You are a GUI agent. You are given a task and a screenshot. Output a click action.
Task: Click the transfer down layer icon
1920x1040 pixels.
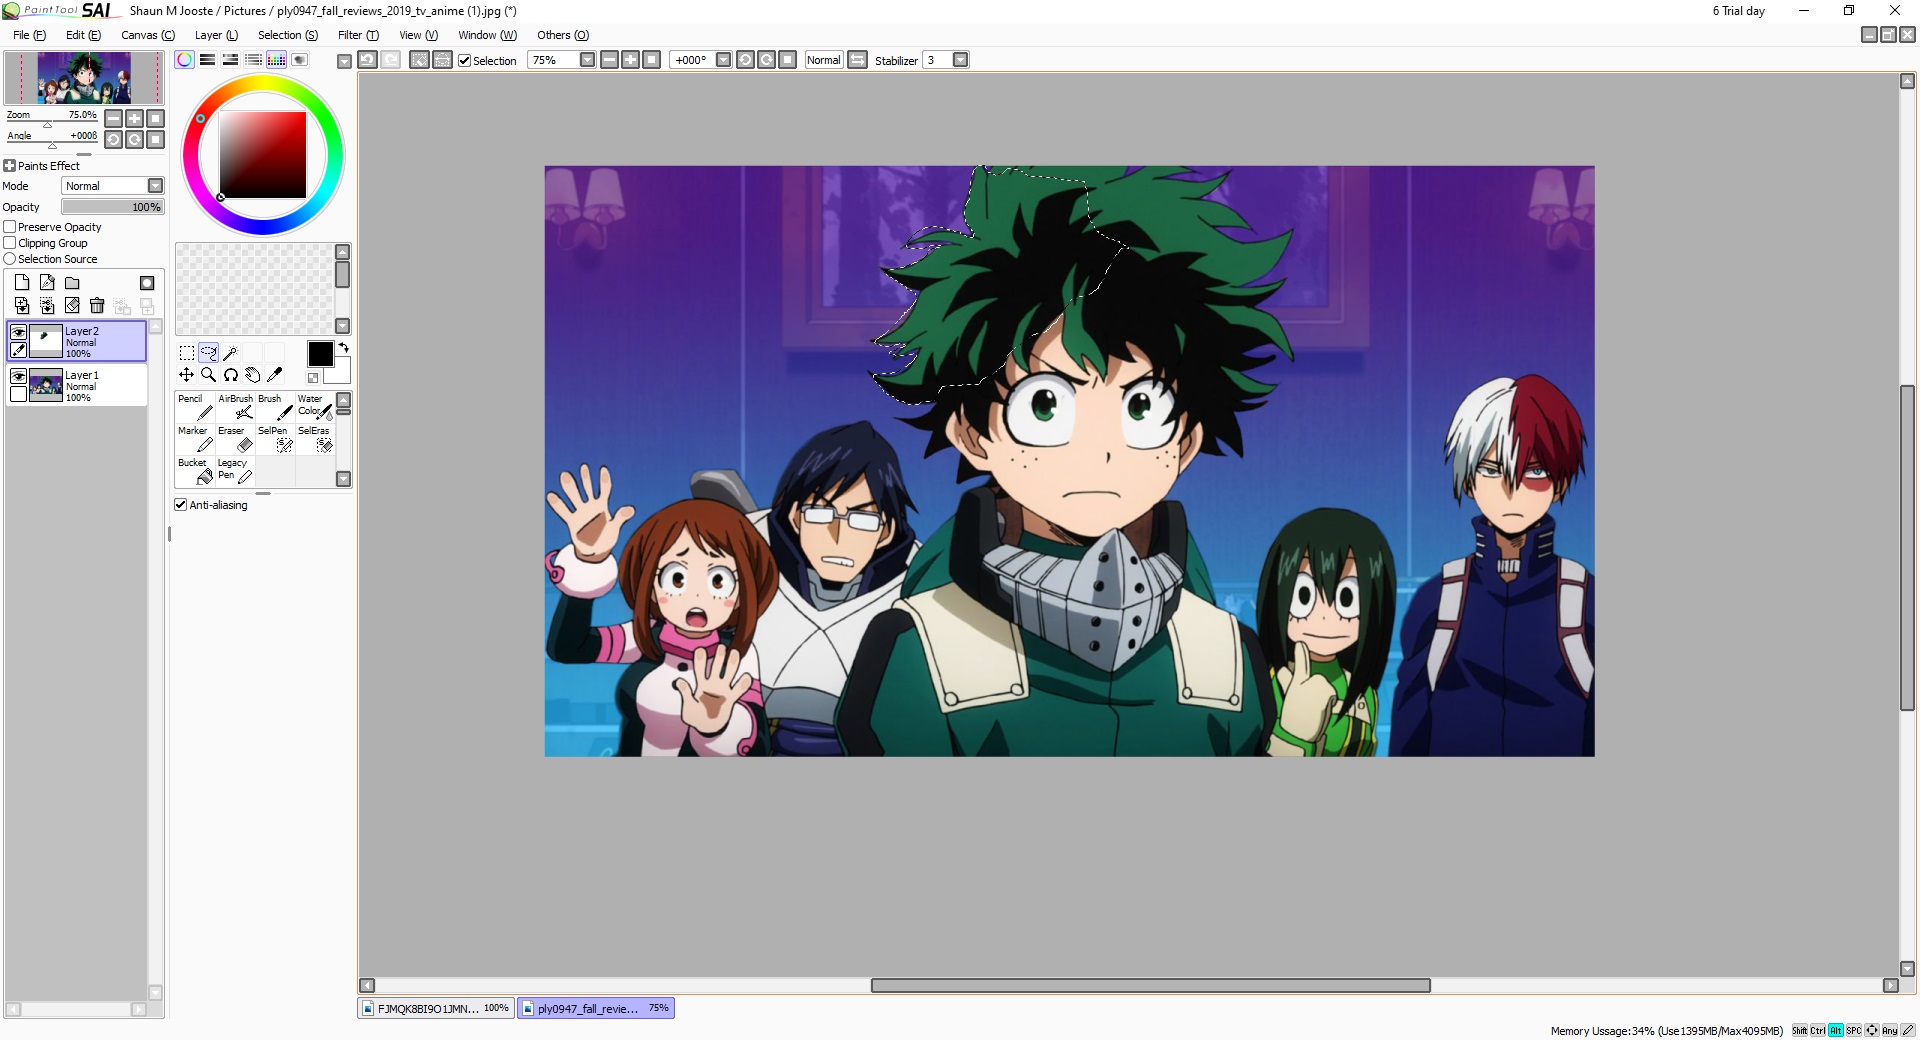(22, 305)
